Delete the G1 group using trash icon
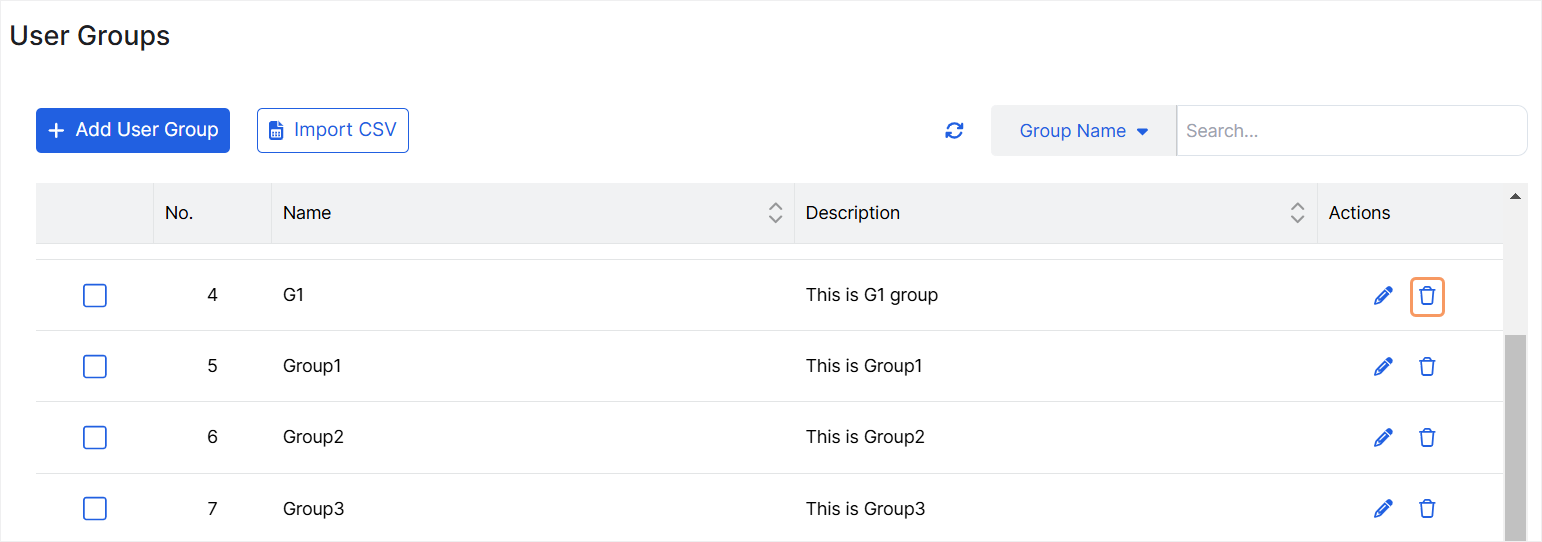Image resolution: width=1542 pixels, height=542 pixels. 1427,296
